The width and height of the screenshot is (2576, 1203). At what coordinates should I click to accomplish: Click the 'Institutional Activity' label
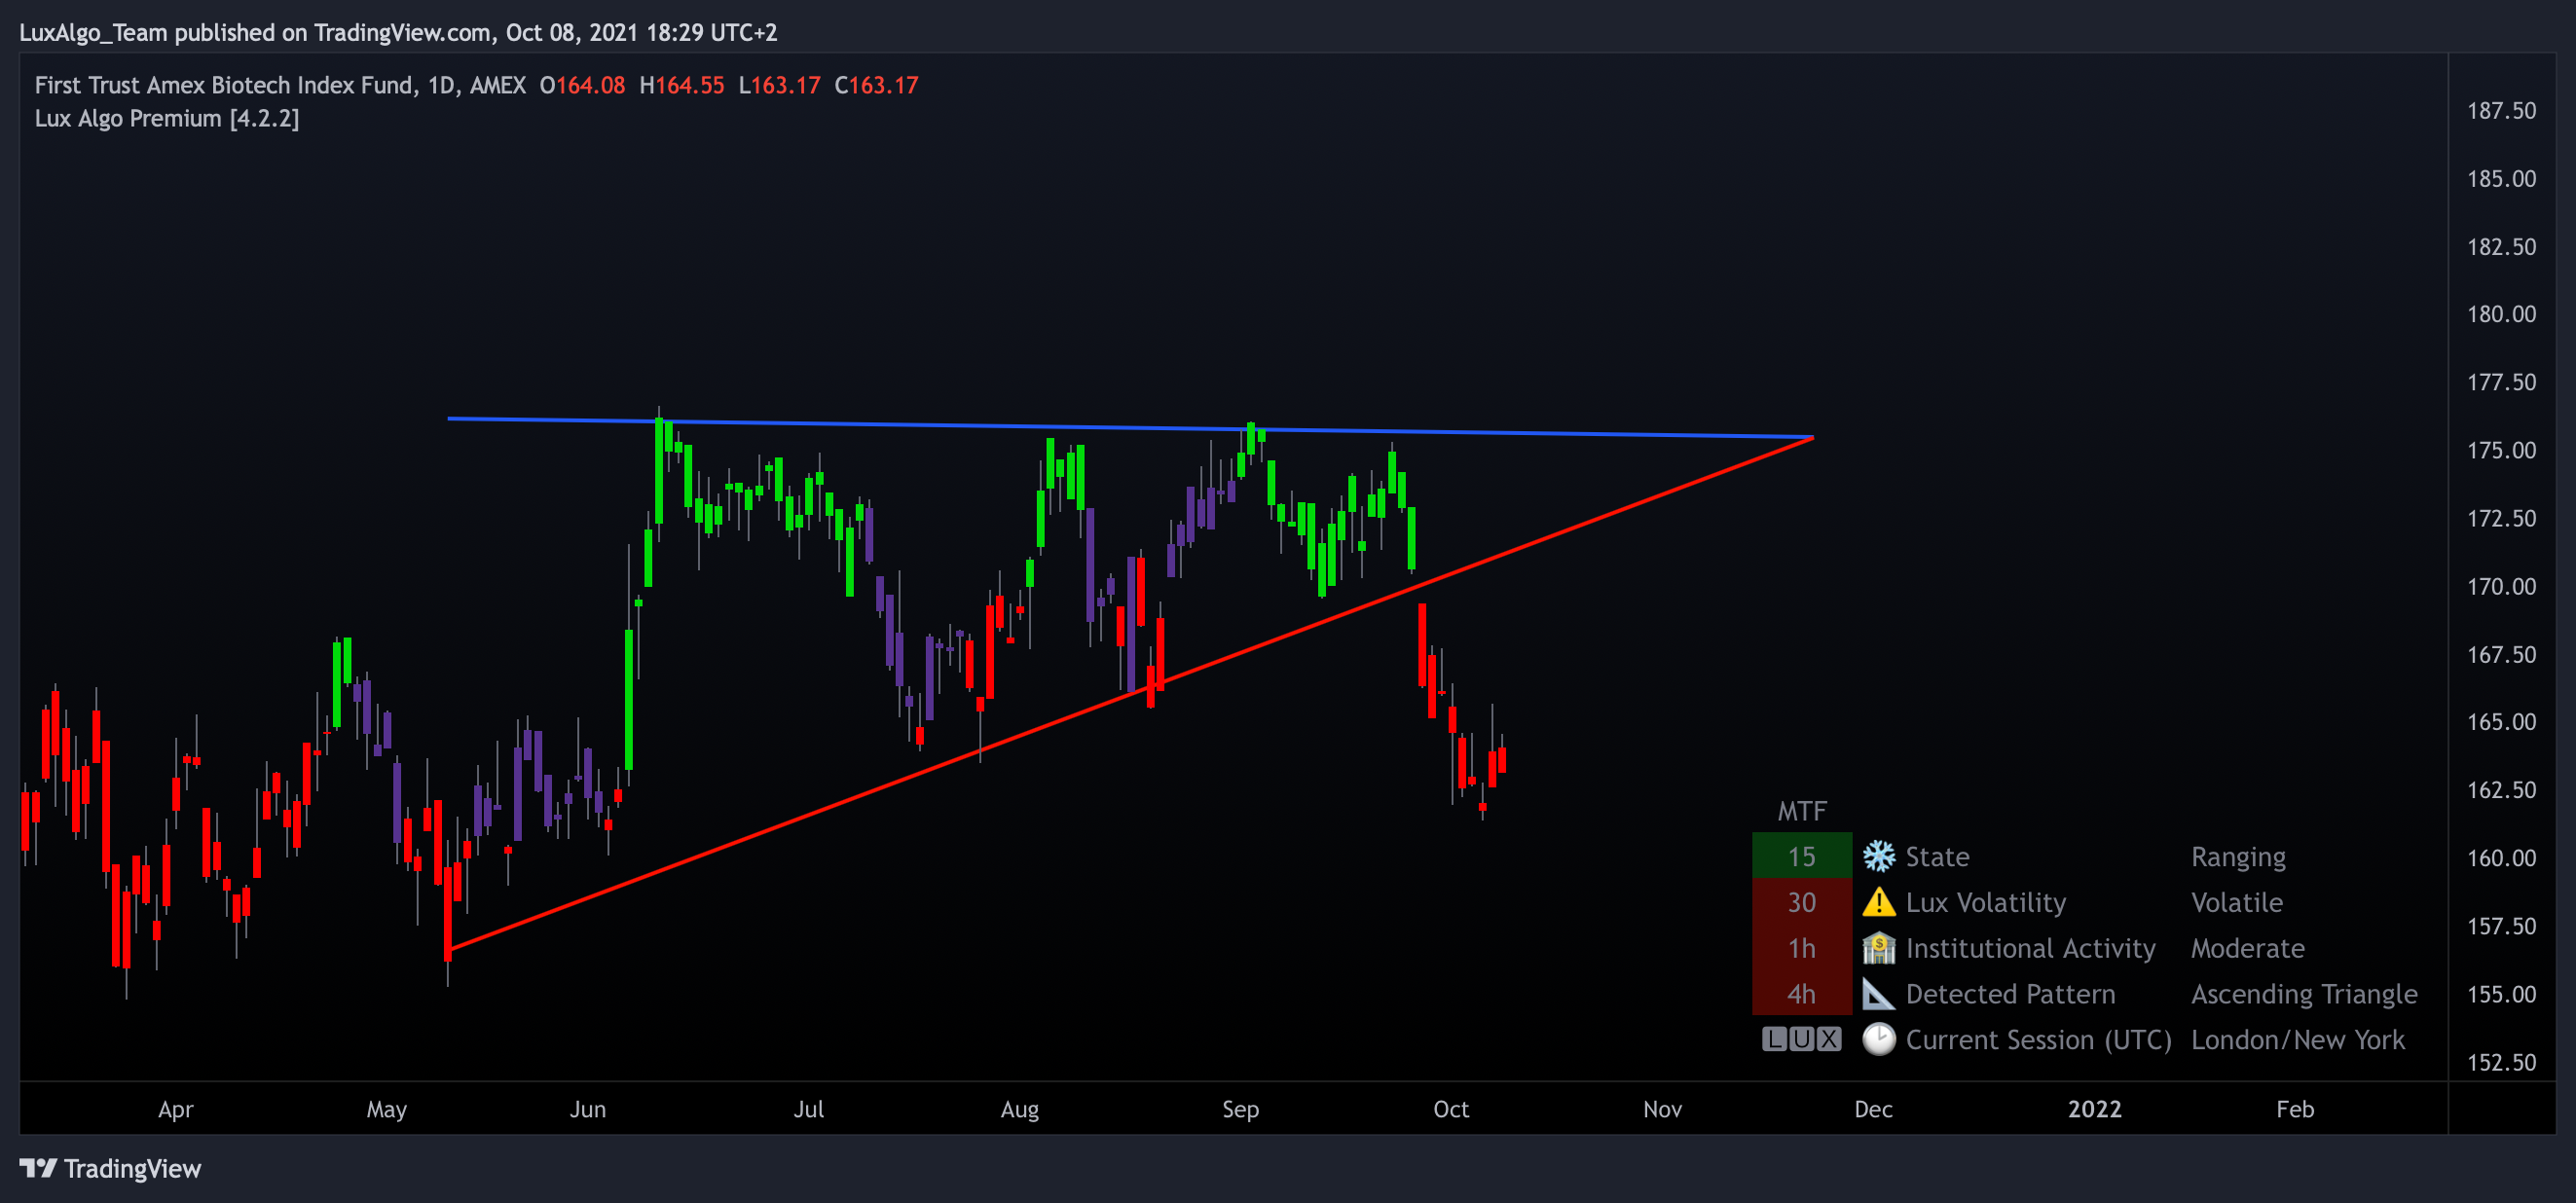pyautogui.click(x=2031, y=948)
